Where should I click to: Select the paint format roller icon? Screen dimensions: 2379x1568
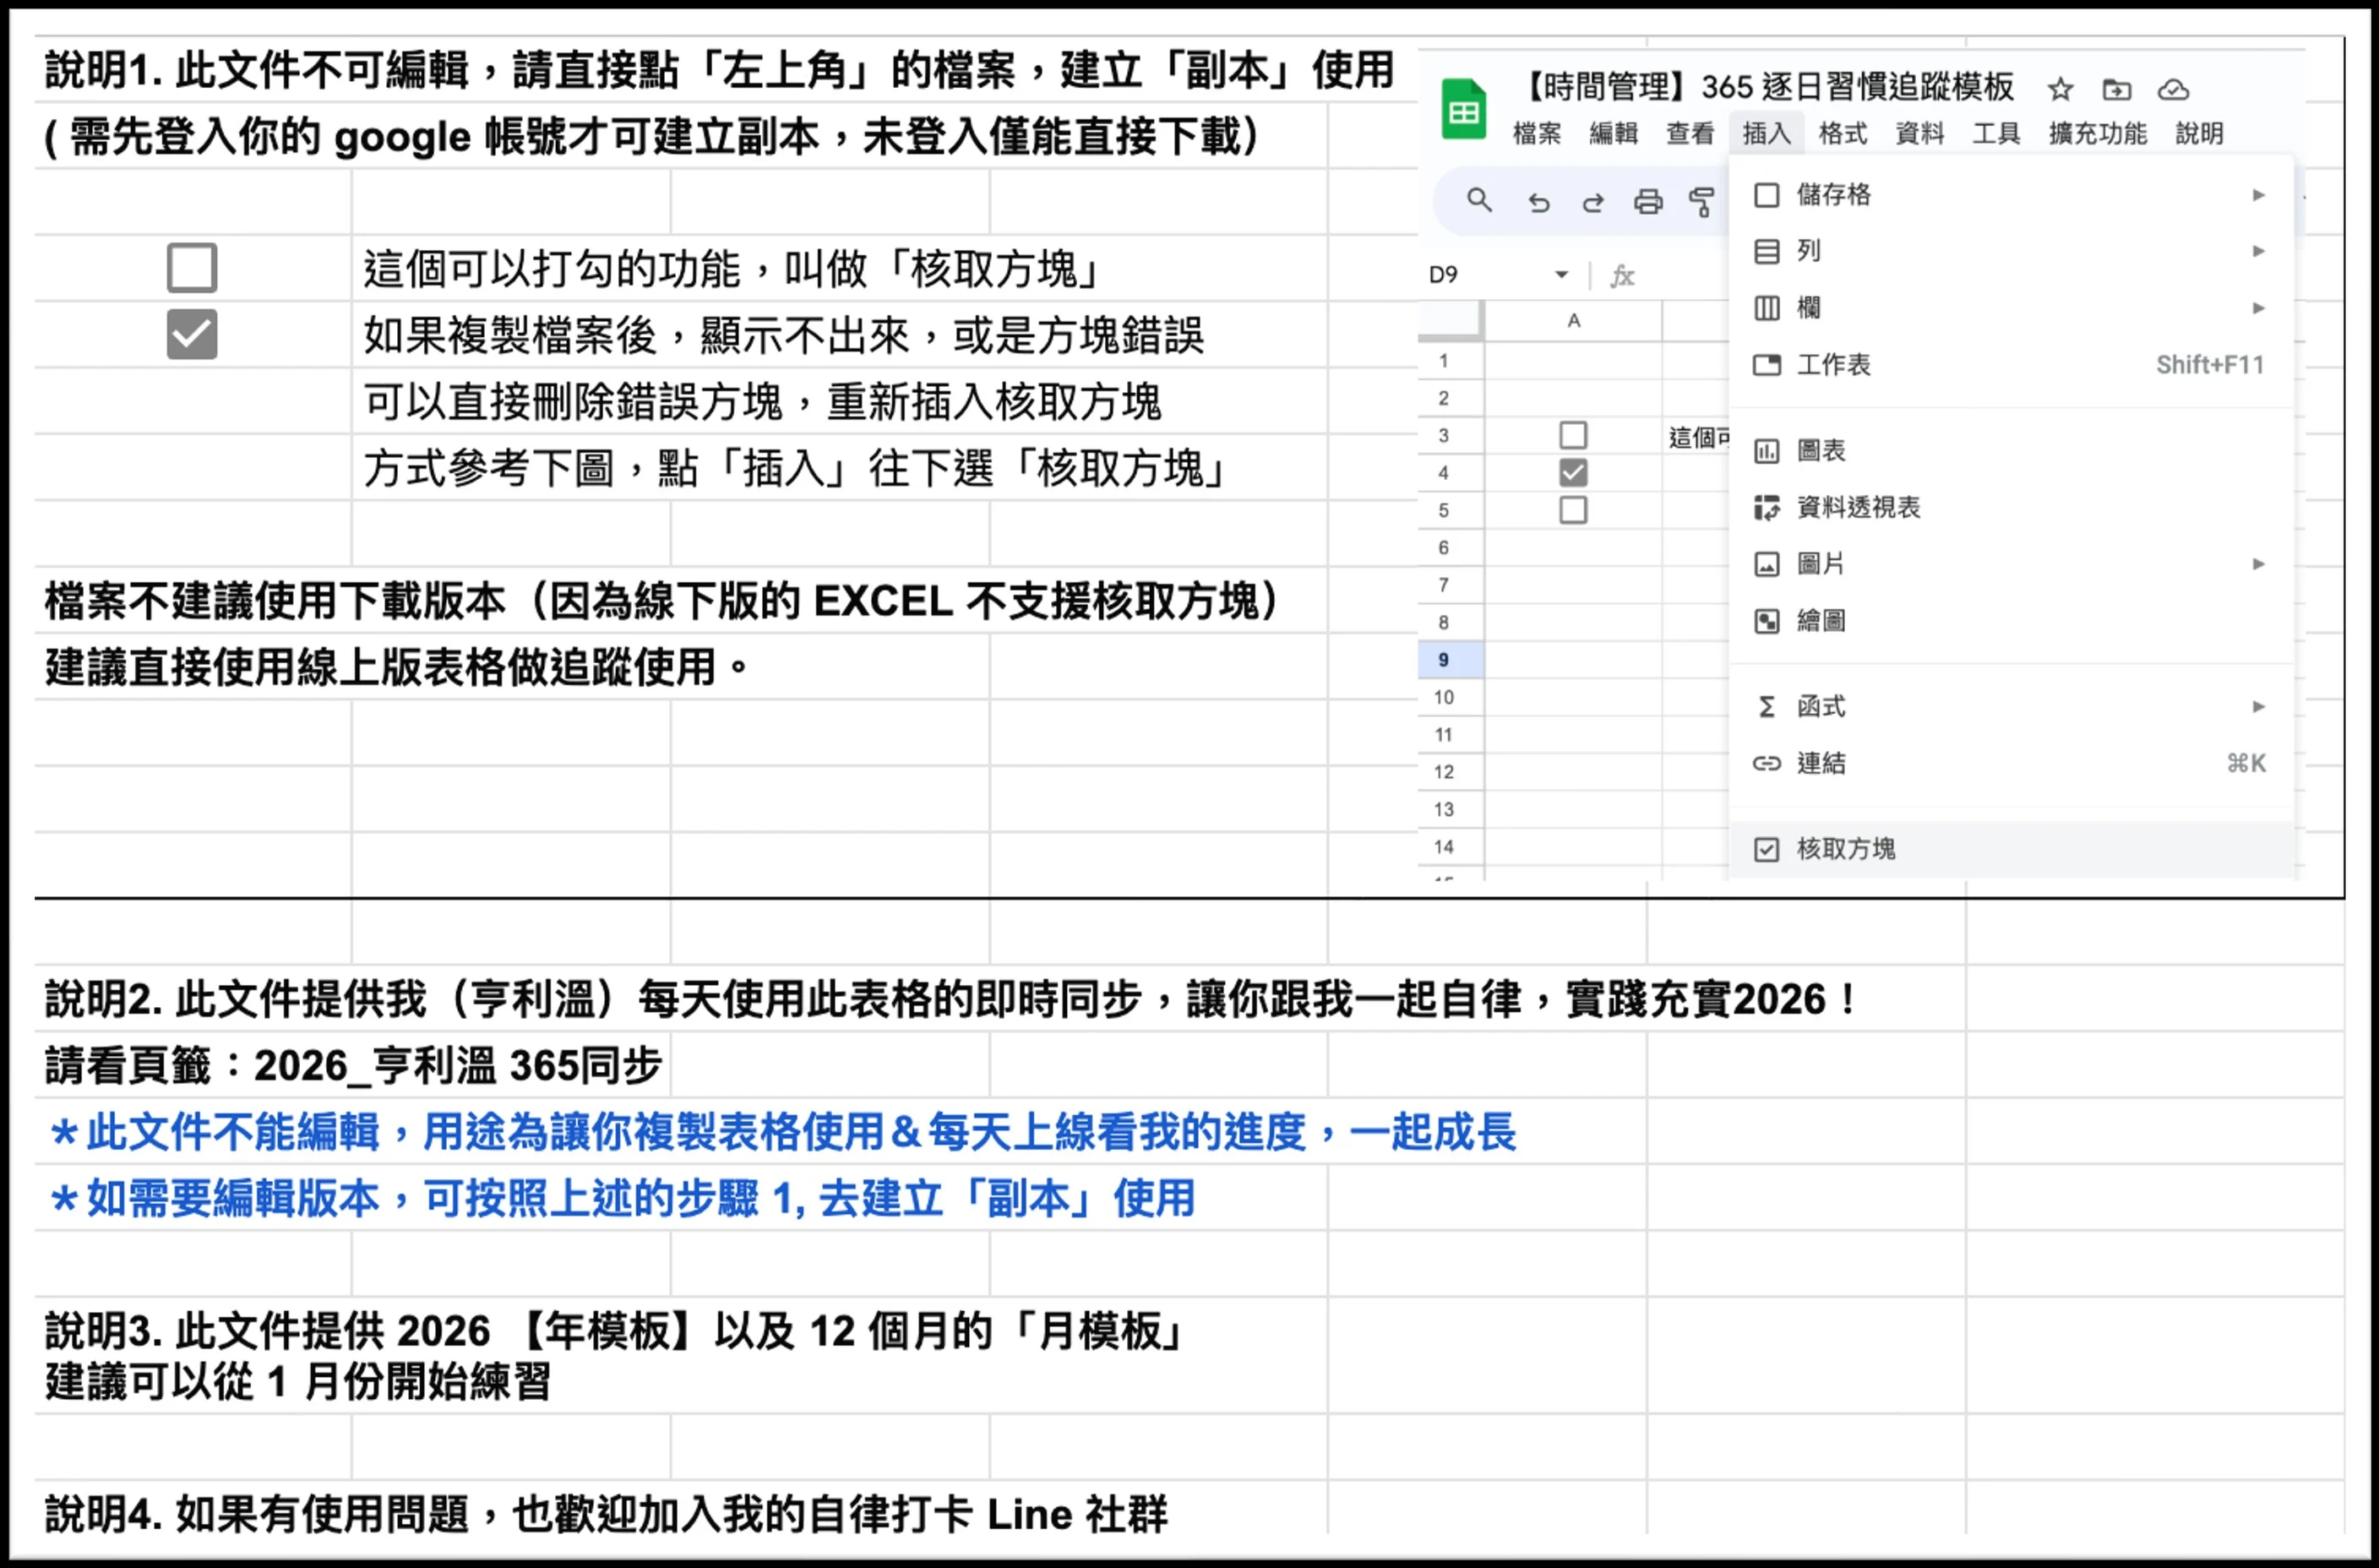pyautogui.click(x=1701, y=202)
